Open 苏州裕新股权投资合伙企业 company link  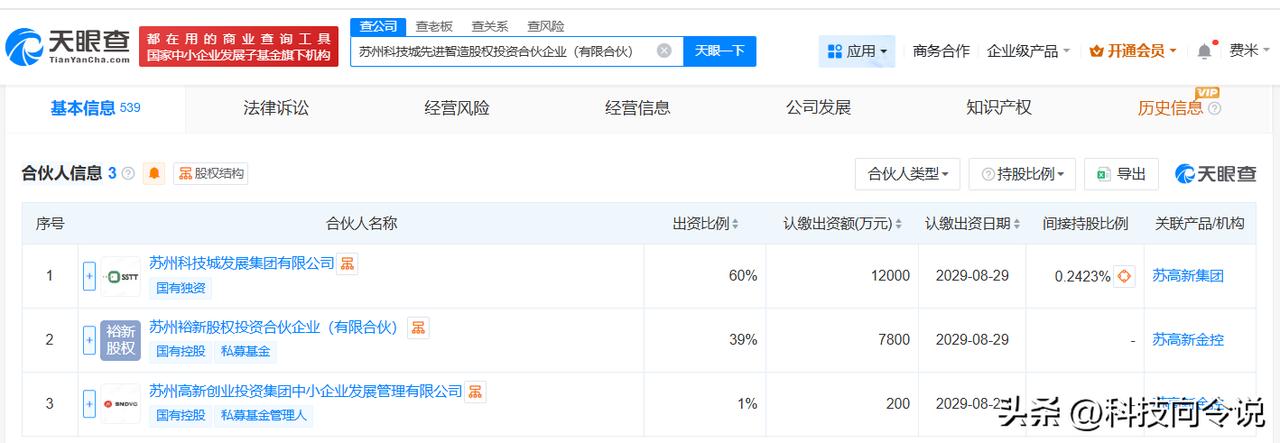click(x=274, y=327)
